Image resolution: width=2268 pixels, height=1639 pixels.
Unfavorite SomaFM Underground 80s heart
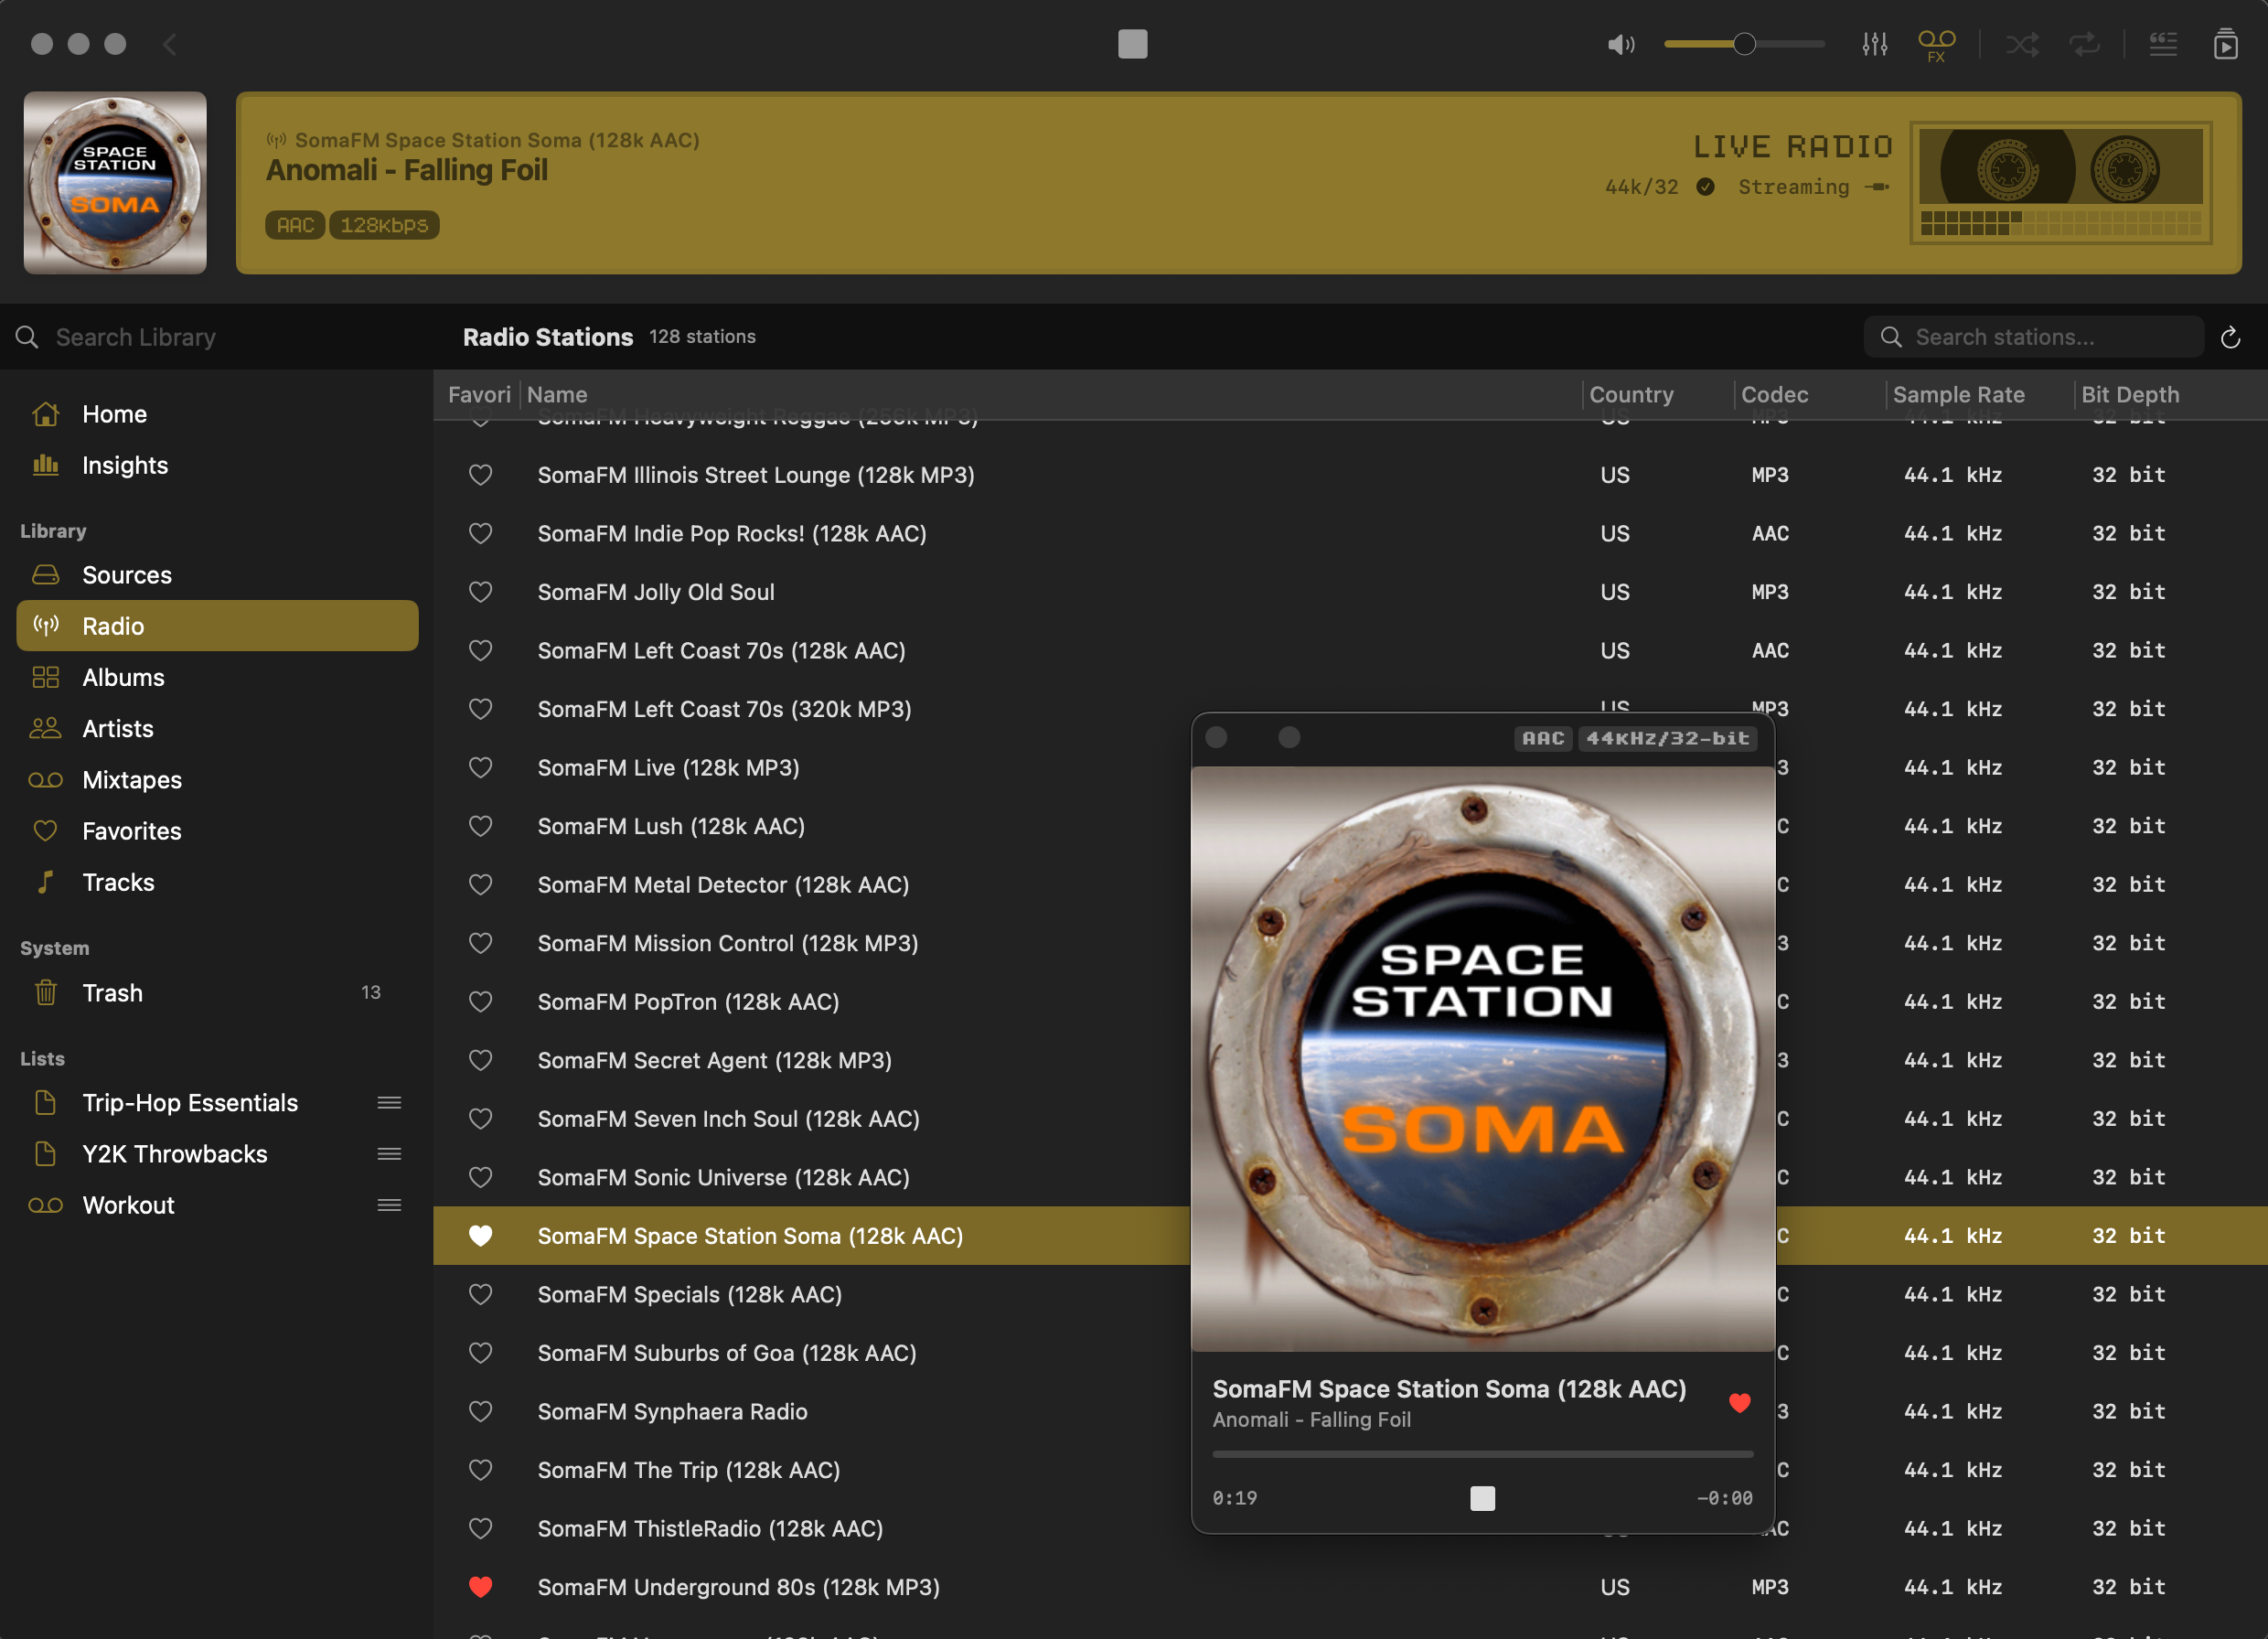481,1587
